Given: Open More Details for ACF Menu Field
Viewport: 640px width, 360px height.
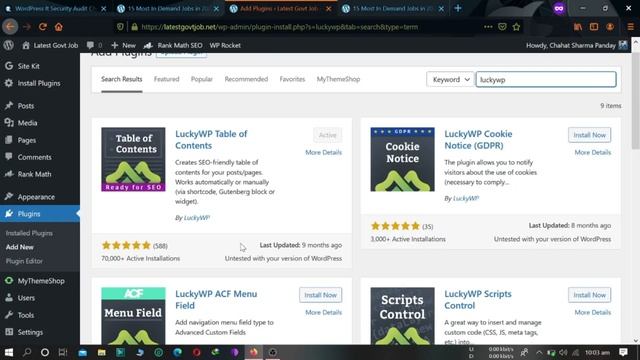Looking at the screenshot, I should pyautogui.click(x=324, y=312).
